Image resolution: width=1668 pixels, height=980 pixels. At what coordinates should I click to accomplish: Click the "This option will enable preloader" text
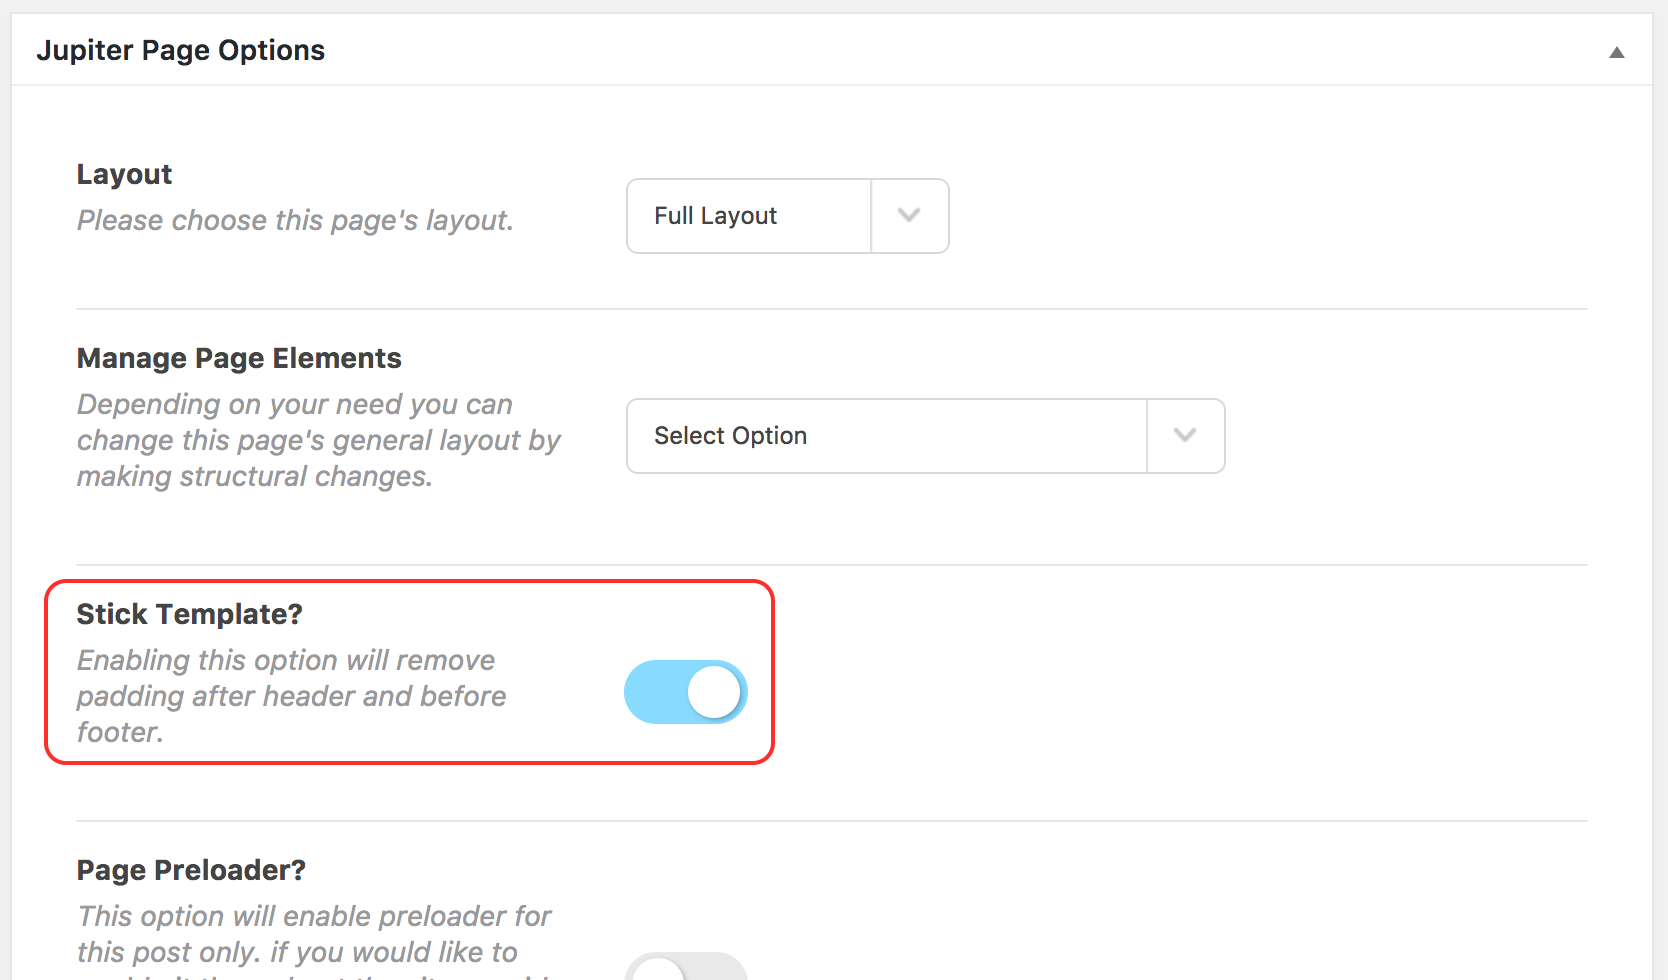pyautogui.click(x=315, y=916)
